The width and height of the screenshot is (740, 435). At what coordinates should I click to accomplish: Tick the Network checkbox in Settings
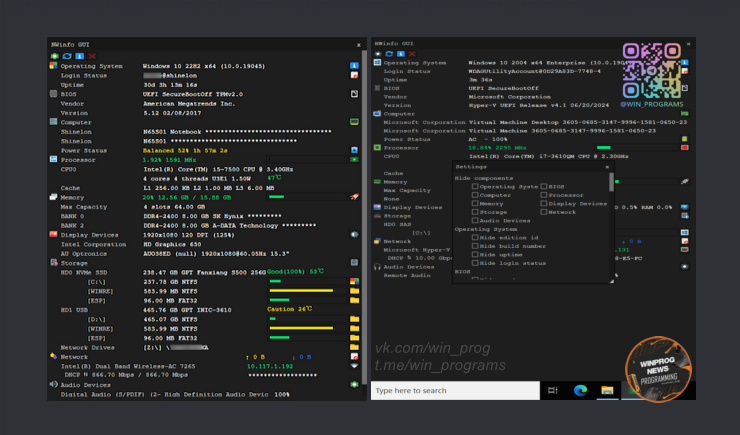point(544,212)
